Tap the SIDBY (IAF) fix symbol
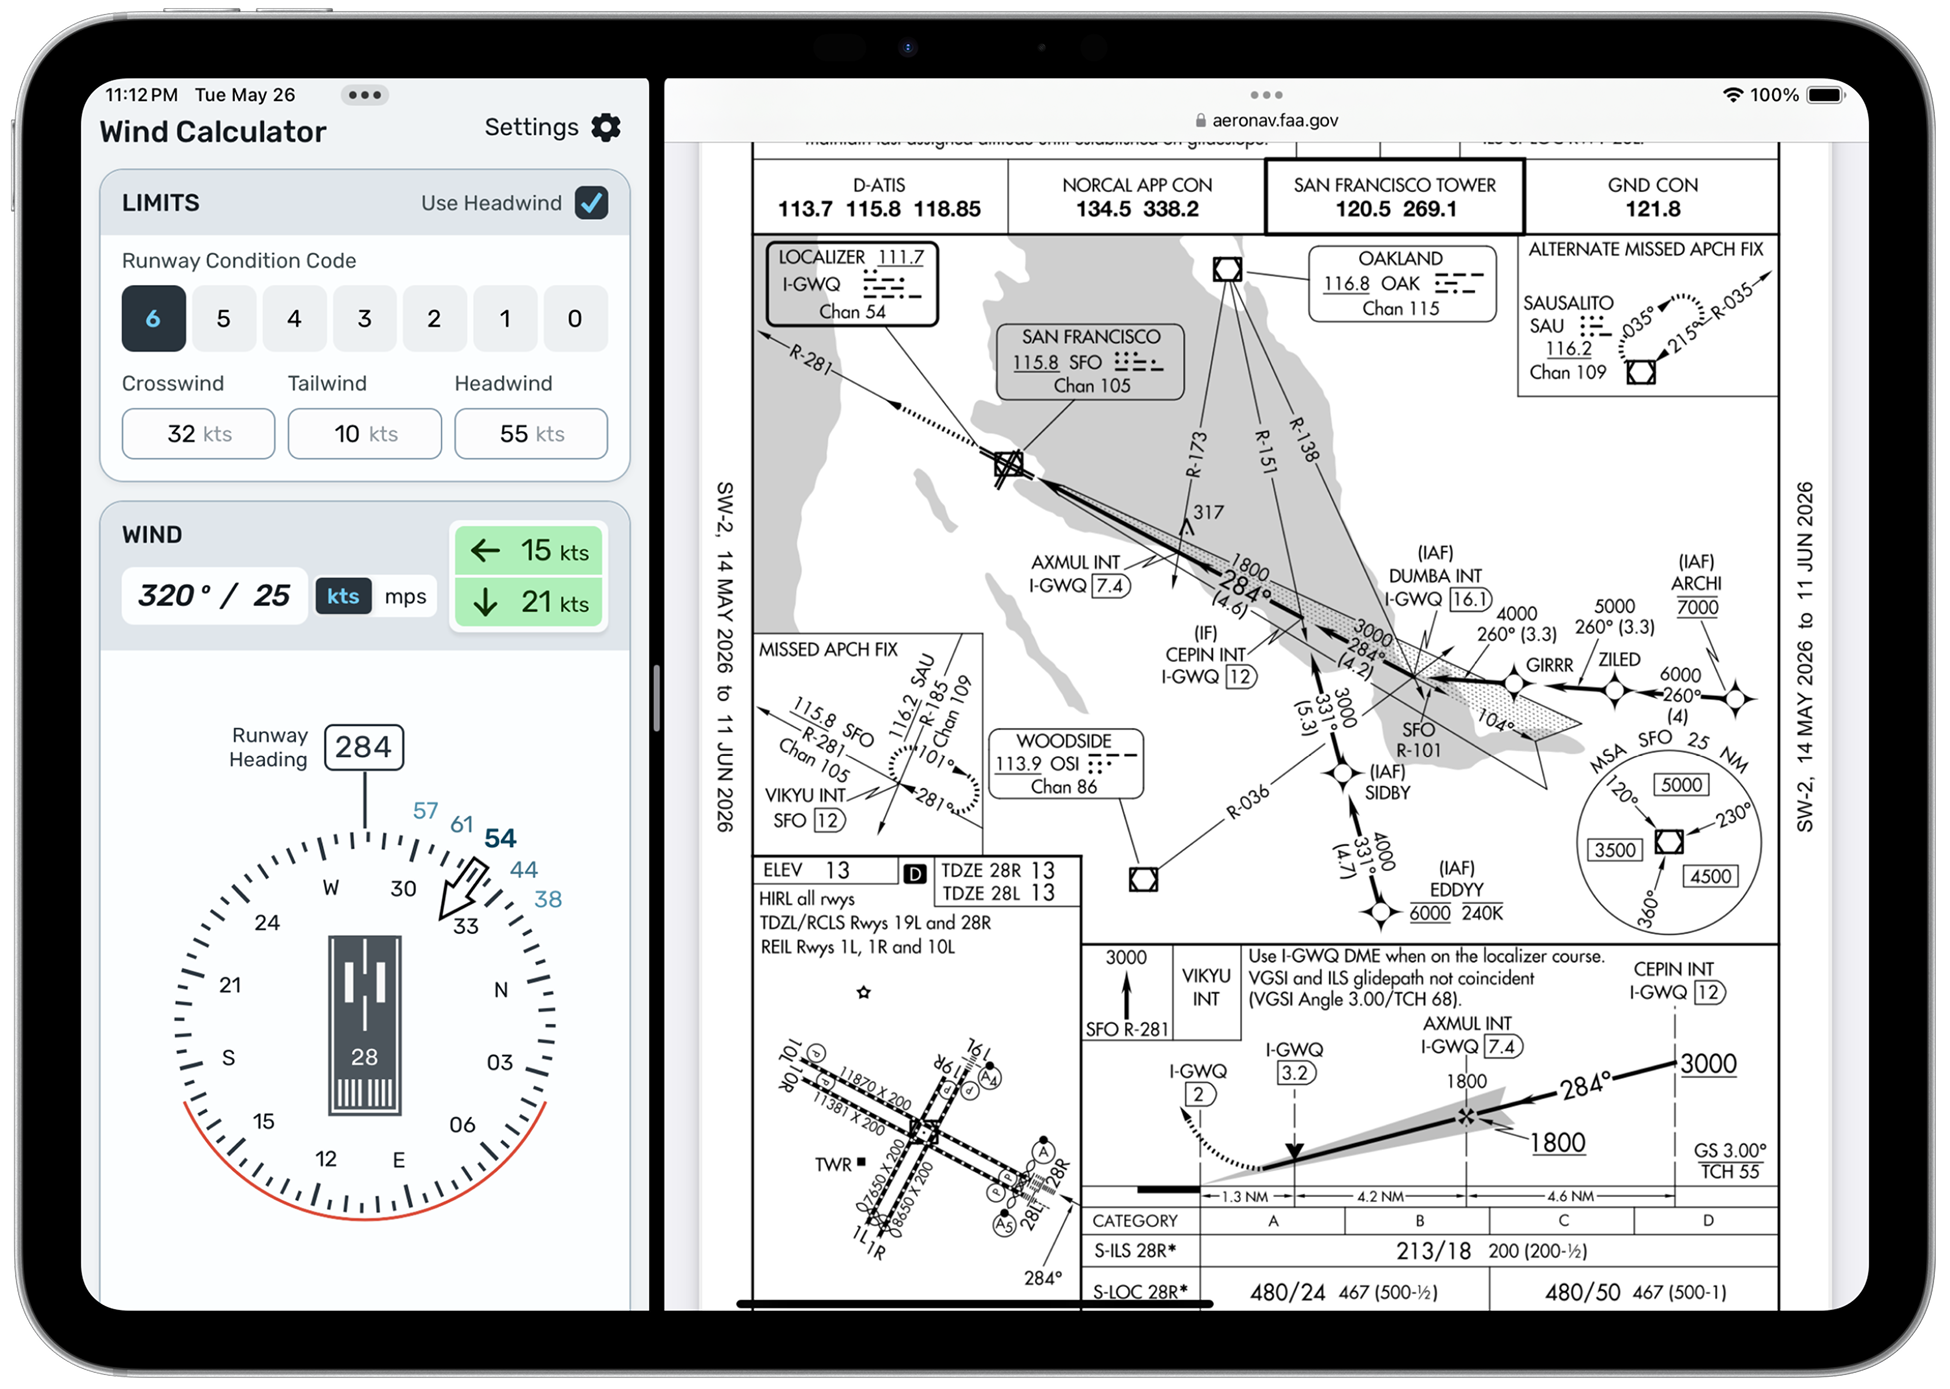 1342,773
